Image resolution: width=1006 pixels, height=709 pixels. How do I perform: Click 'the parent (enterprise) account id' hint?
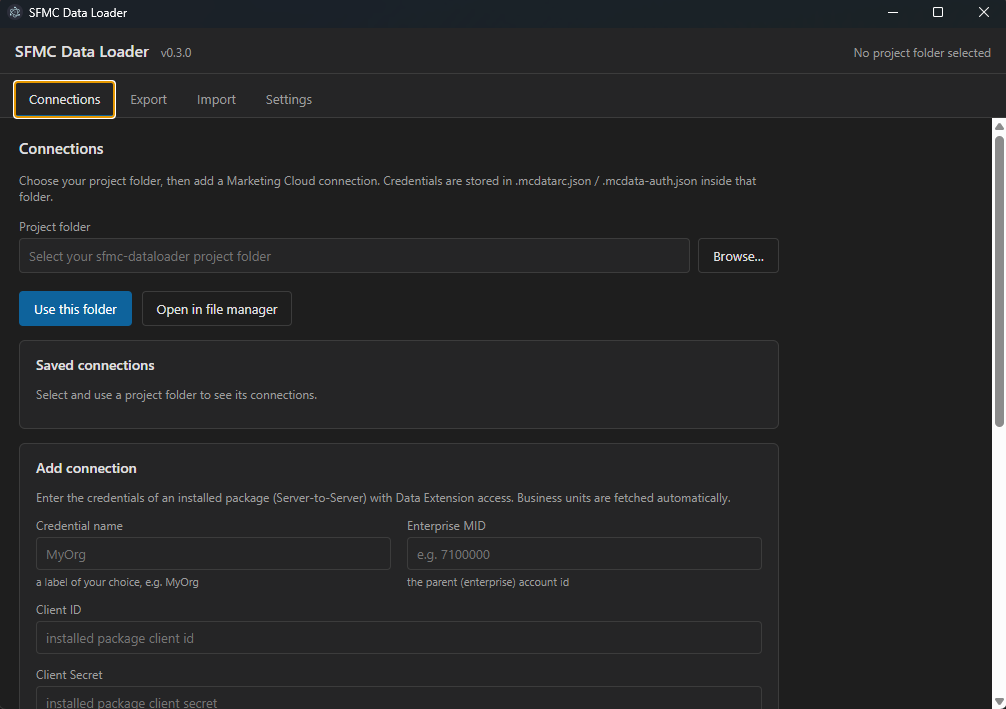[488, 582]
